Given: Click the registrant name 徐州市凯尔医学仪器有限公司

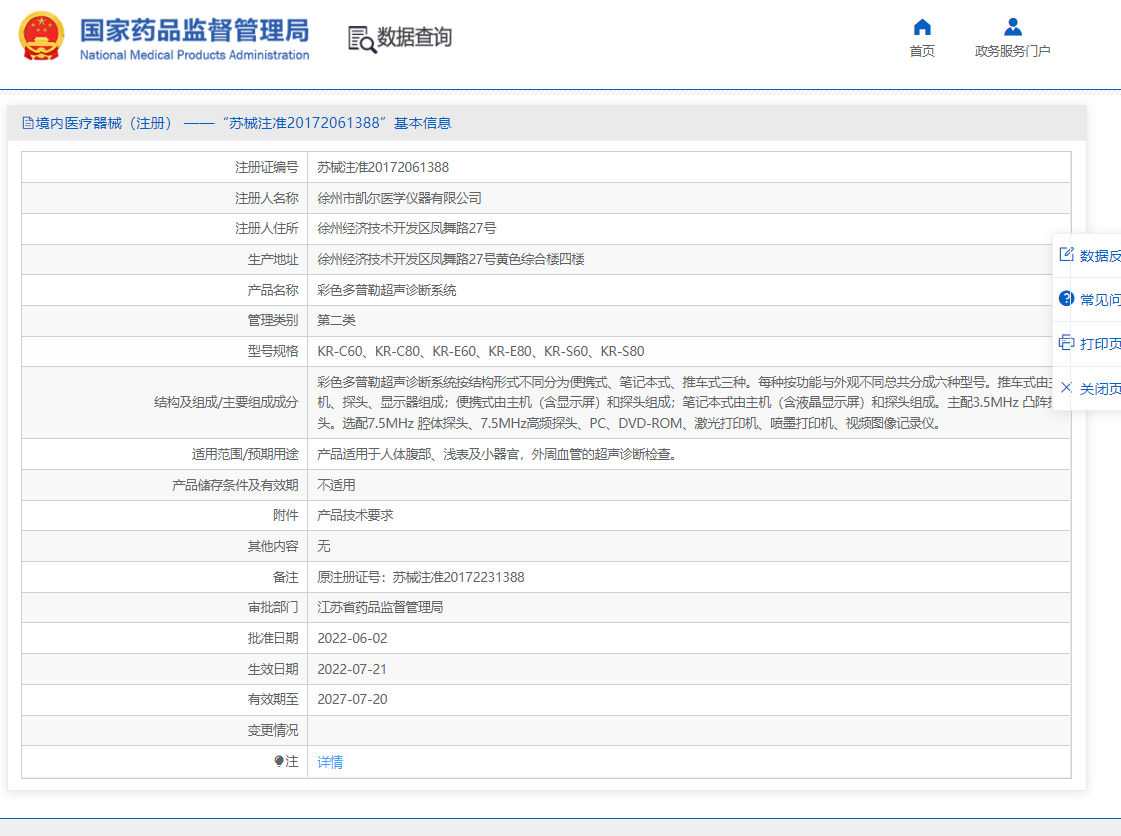Looking at the screenshot, I should pyautogui.click(x=399, y=198).
